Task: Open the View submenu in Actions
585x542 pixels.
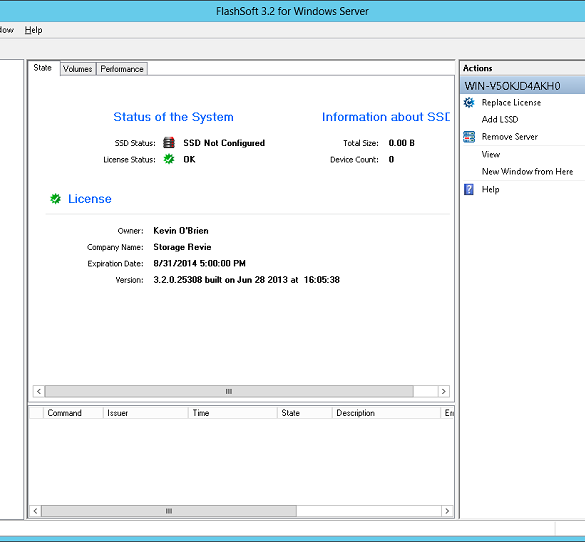Action: (x=491, y=154)
